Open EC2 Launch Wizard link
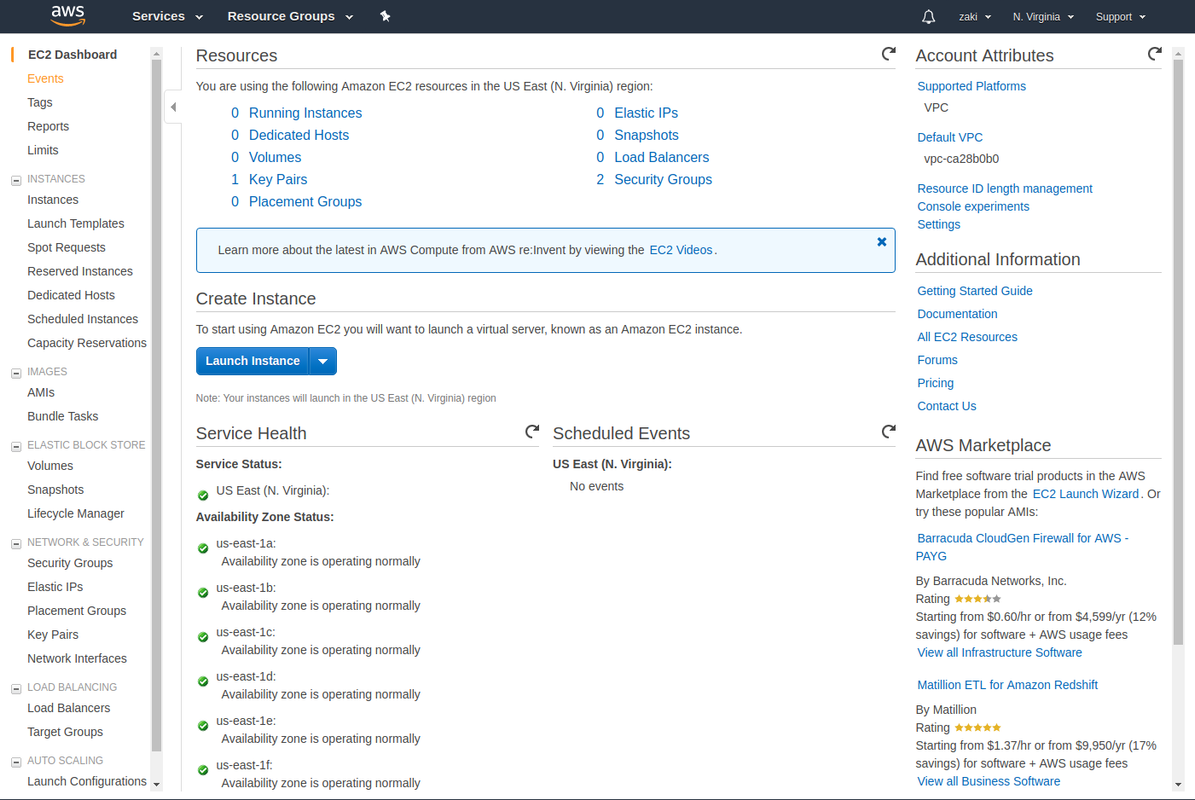The image size is (1195, 800). click(1085, 494)
